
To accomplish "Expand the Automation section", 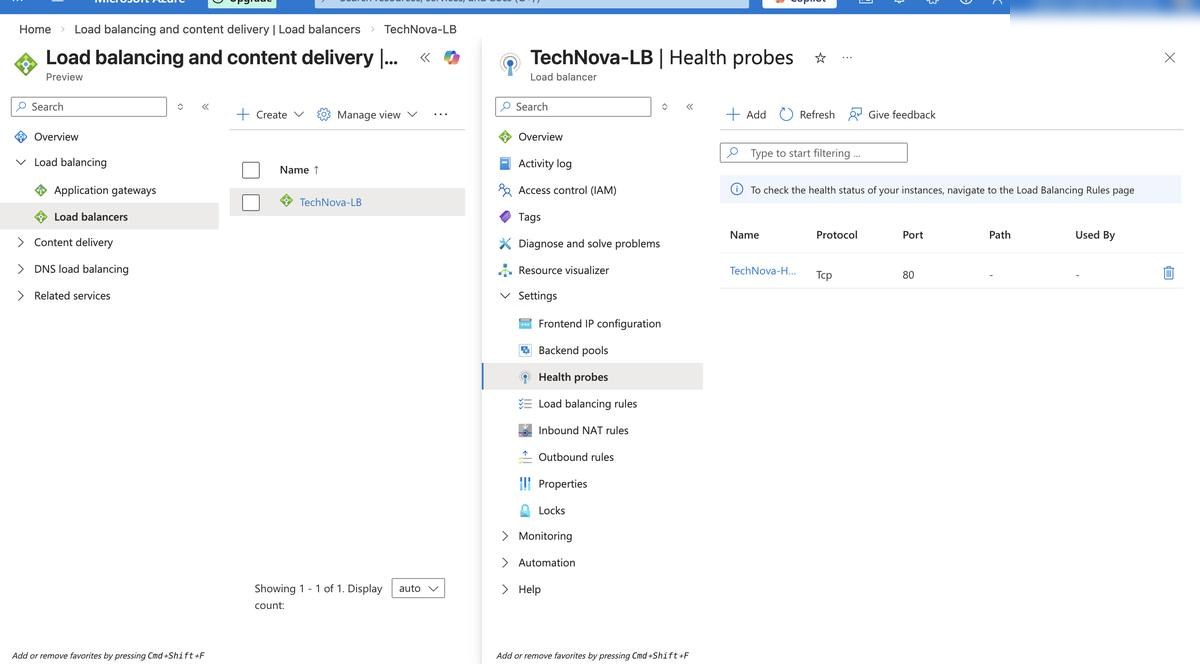I will click(x=505, y=563).
